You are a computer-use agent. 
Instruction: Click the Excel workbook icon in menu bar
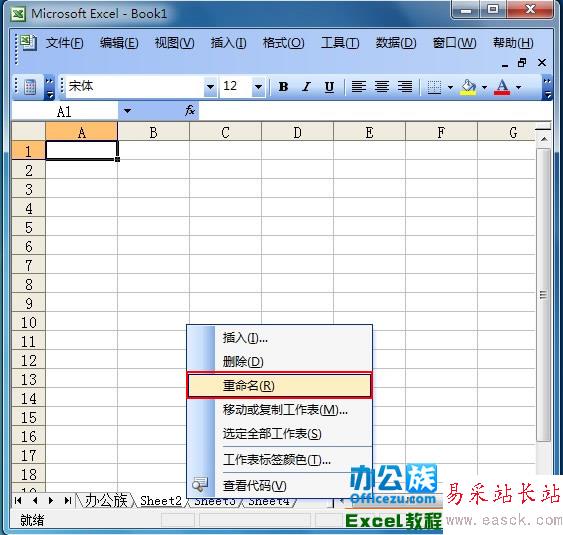(x=28, y=43)
